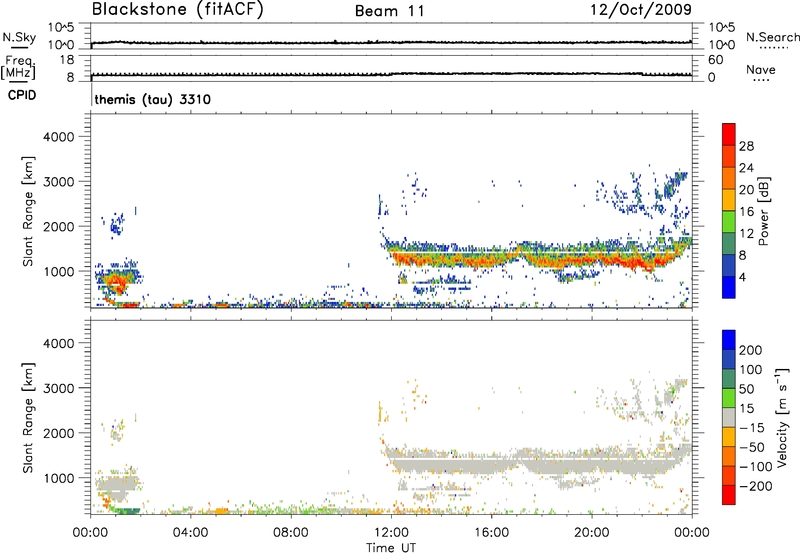800x554 pixels.
Task: Click the "themis (tau) 3310" text
Action: (x=153, y=99)
